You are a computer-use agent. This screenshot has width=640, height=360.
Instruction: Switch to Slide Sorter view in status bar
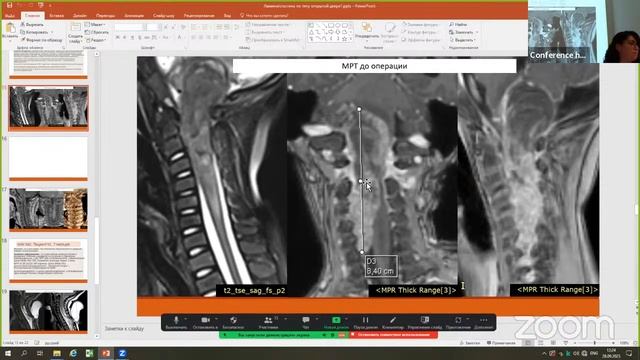click(x=540, y=343)
